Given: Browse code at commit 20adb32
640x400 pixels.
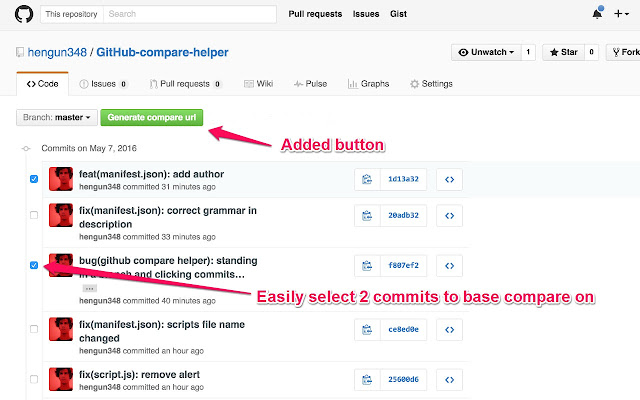Looking at the screenshot, I should pyautogui.click(x=450, y=215).
